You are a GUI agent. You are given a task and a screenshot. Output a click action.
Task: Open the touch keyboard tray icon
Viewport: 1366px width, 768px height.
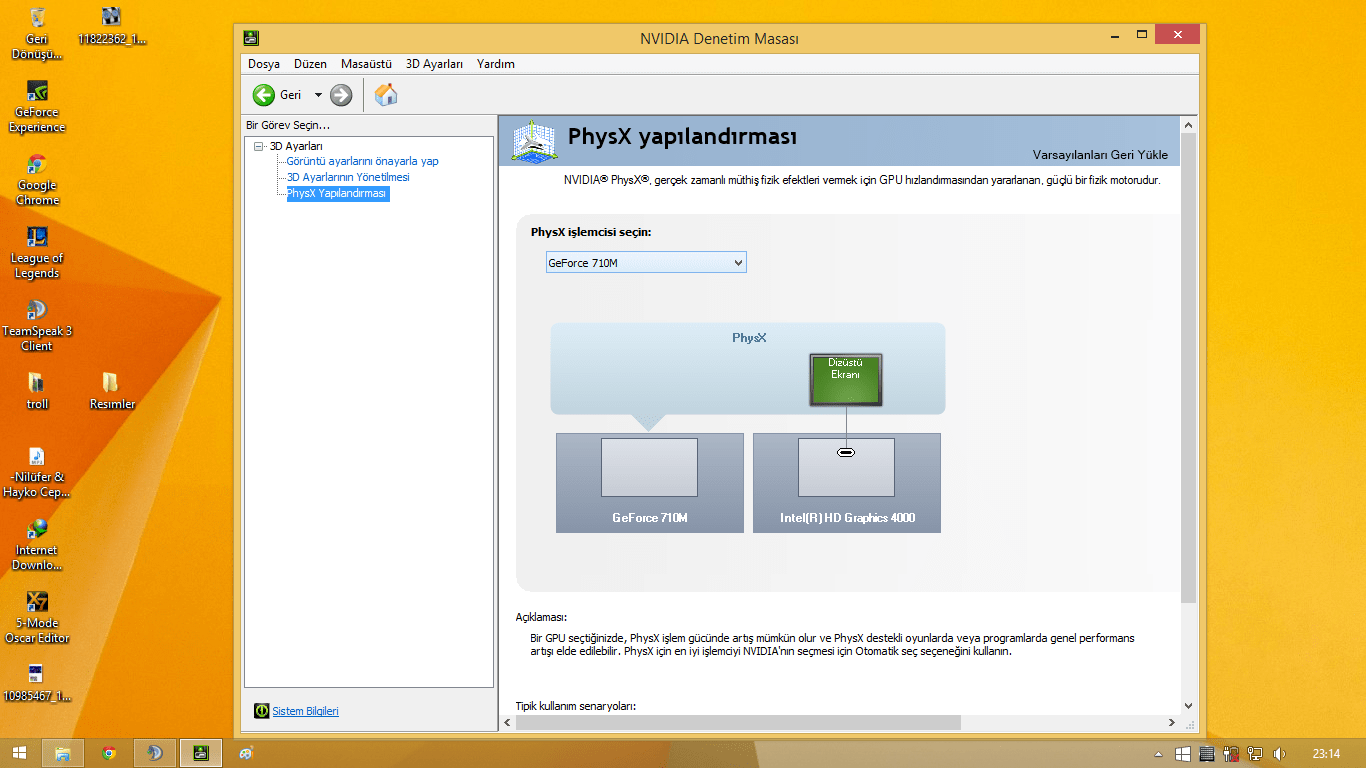1207,753
